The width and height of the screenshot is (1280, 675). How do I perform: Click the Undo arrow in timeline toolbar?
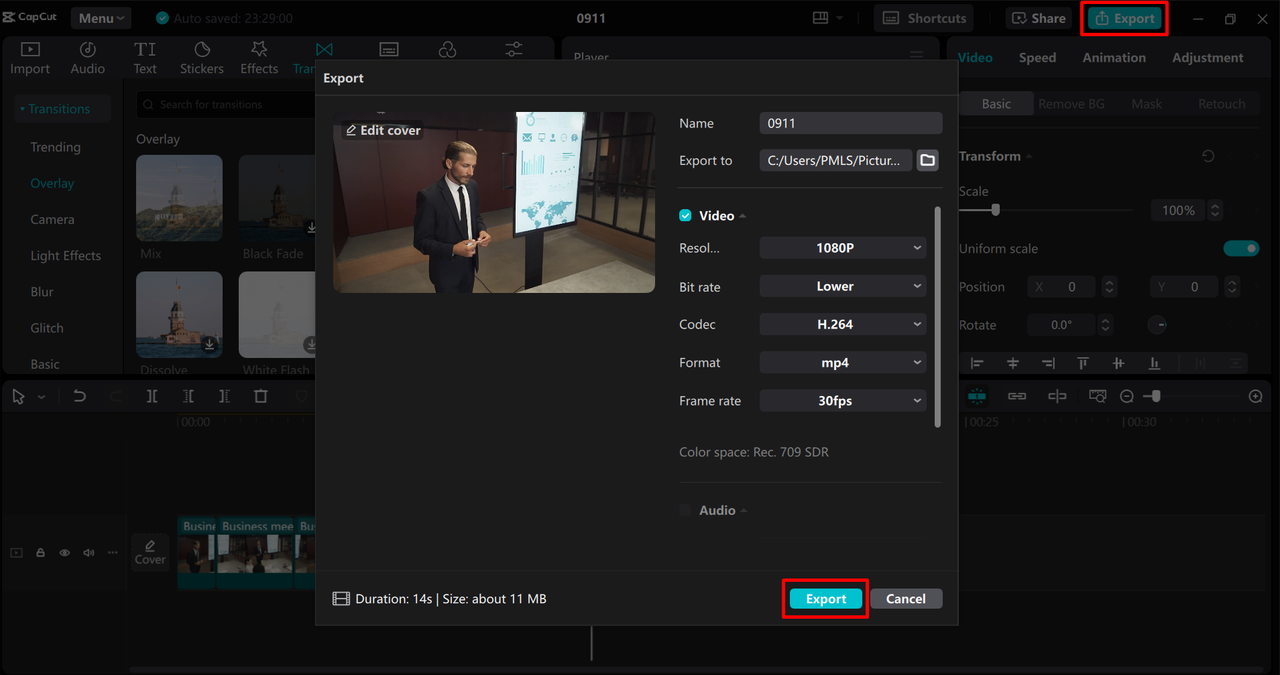click(79, 397)
